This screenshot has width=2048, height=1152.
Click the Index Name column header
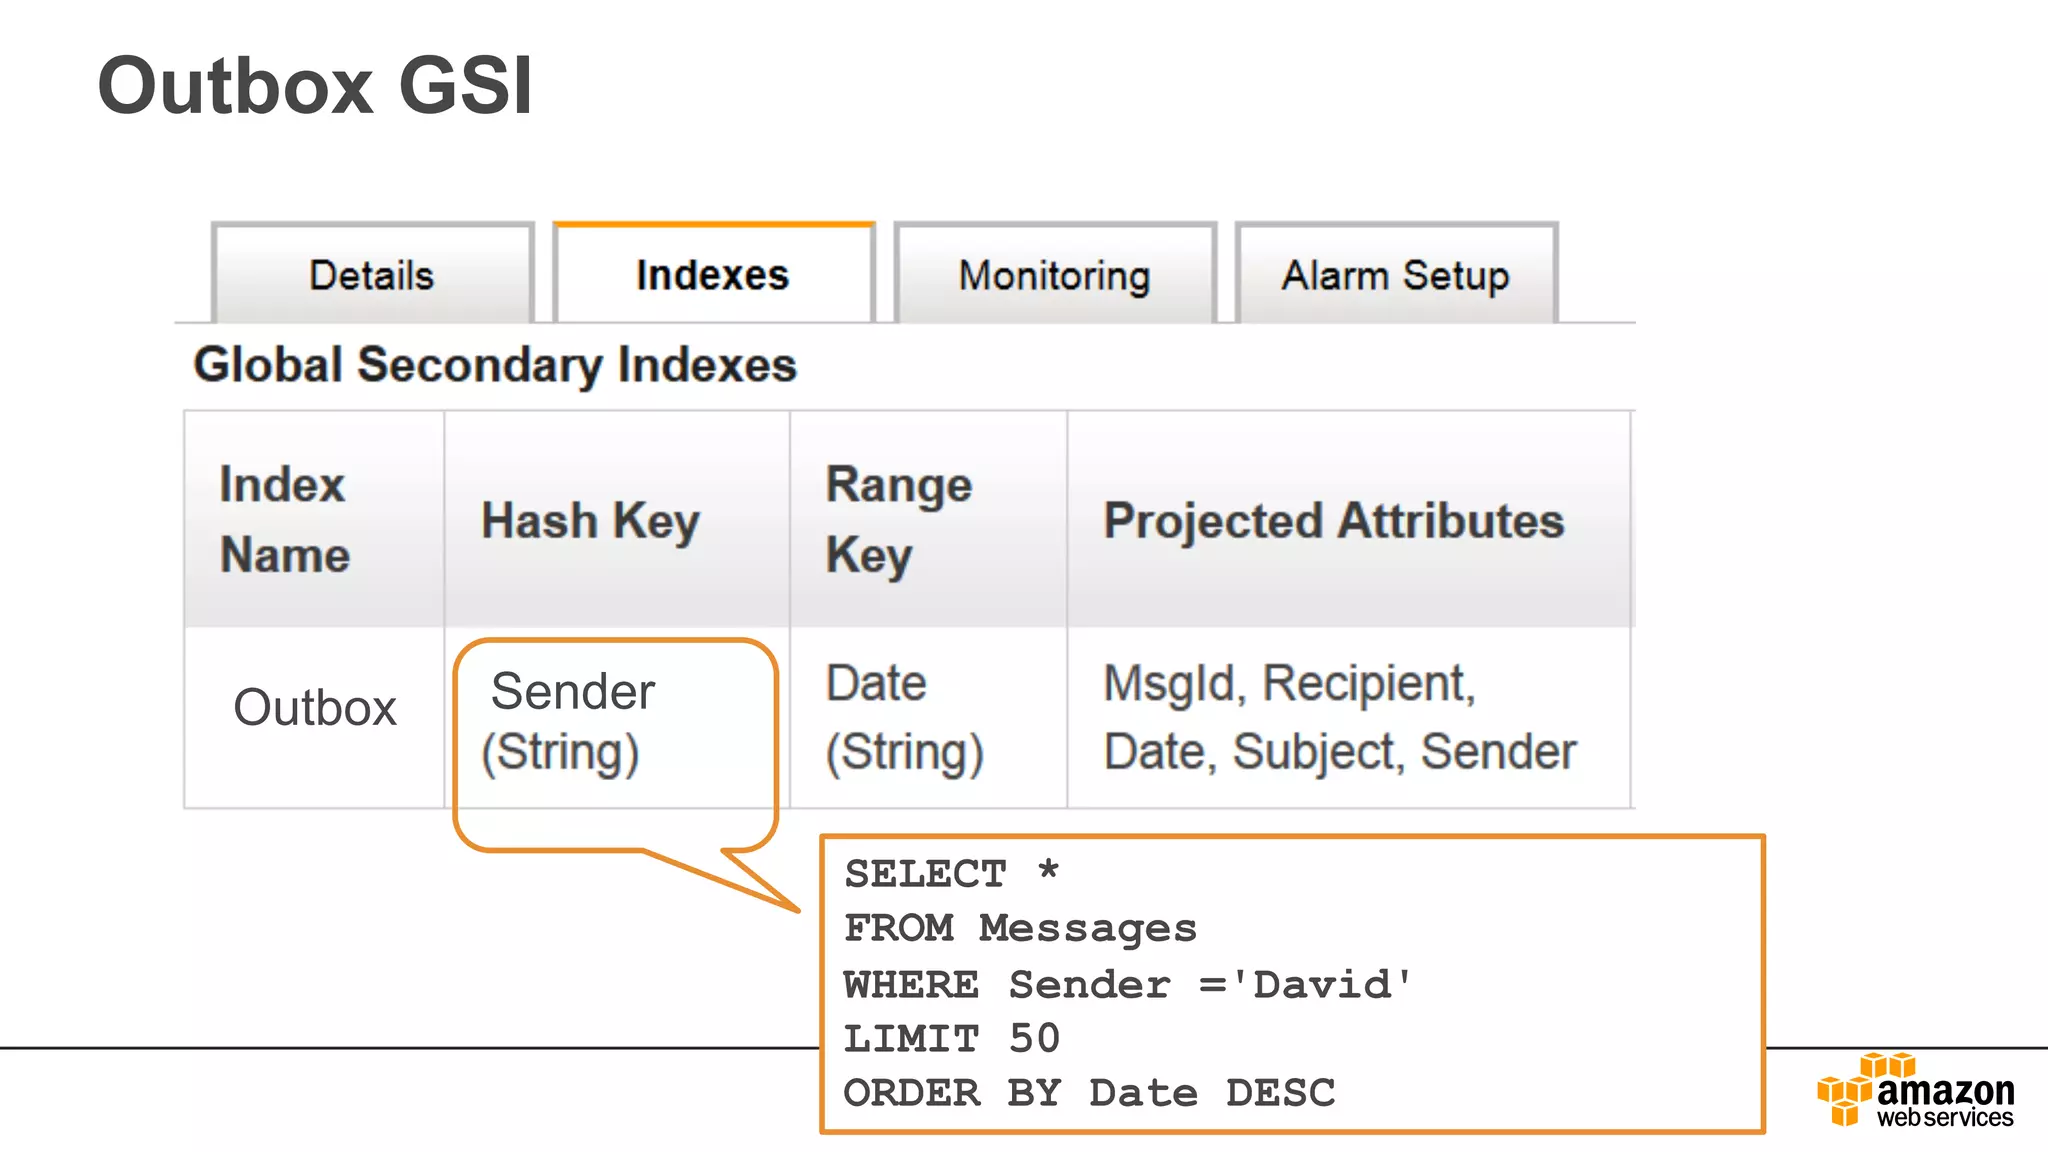point(285,520)
